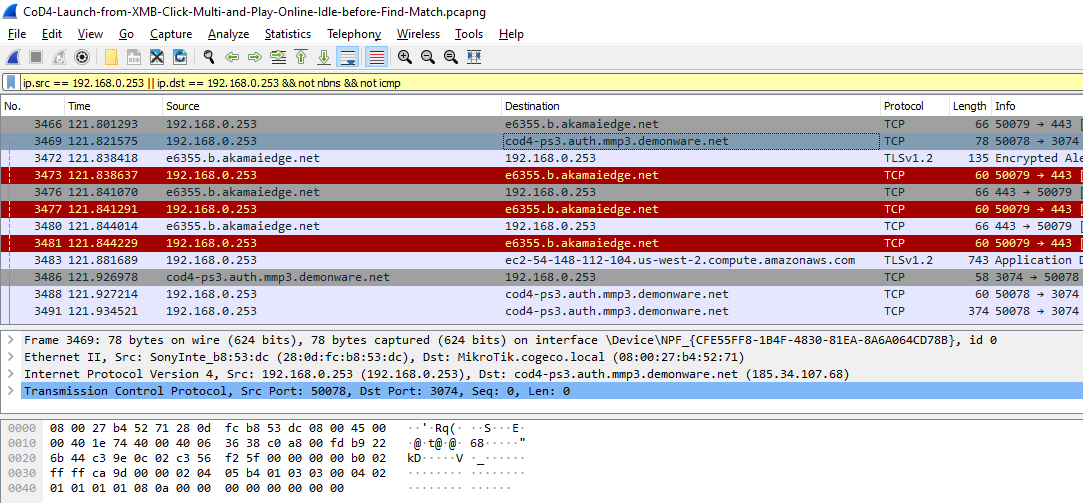Open the Tools menu
This screenshot has height=503, width=1083.
pyautogui.click(x=470, y=34)
